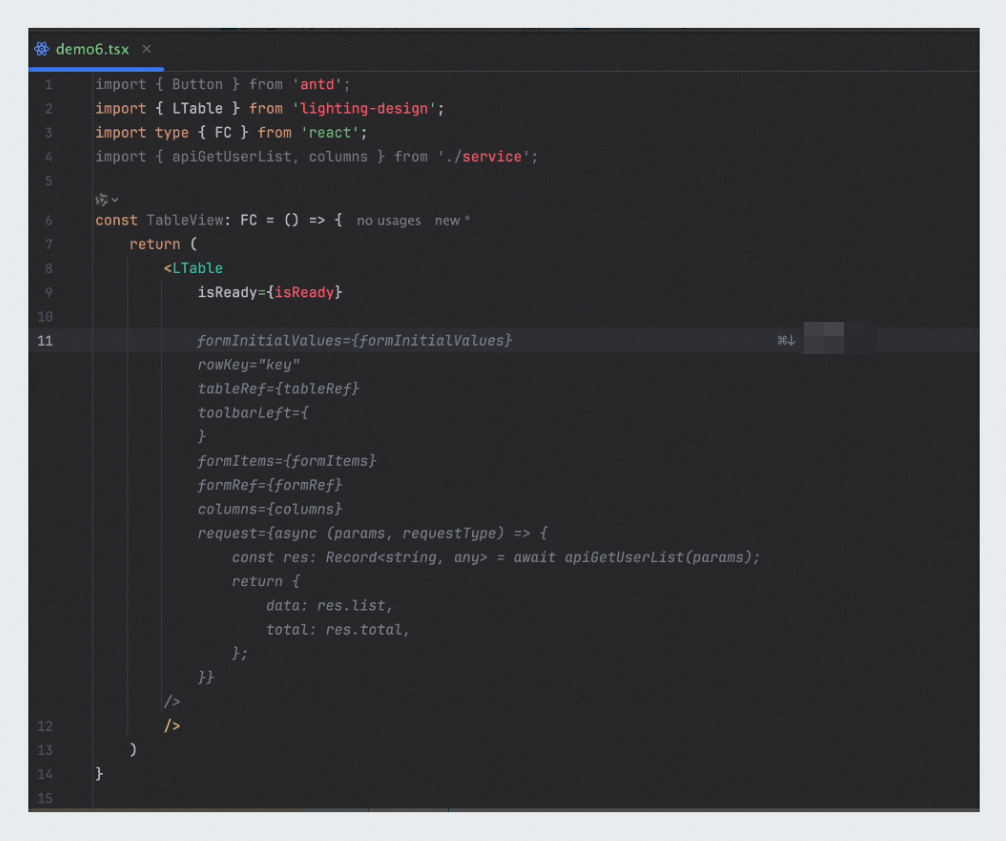The image size is (1006, 841).
Task: Click the 'react' import string
Action: tap(330, 133)
